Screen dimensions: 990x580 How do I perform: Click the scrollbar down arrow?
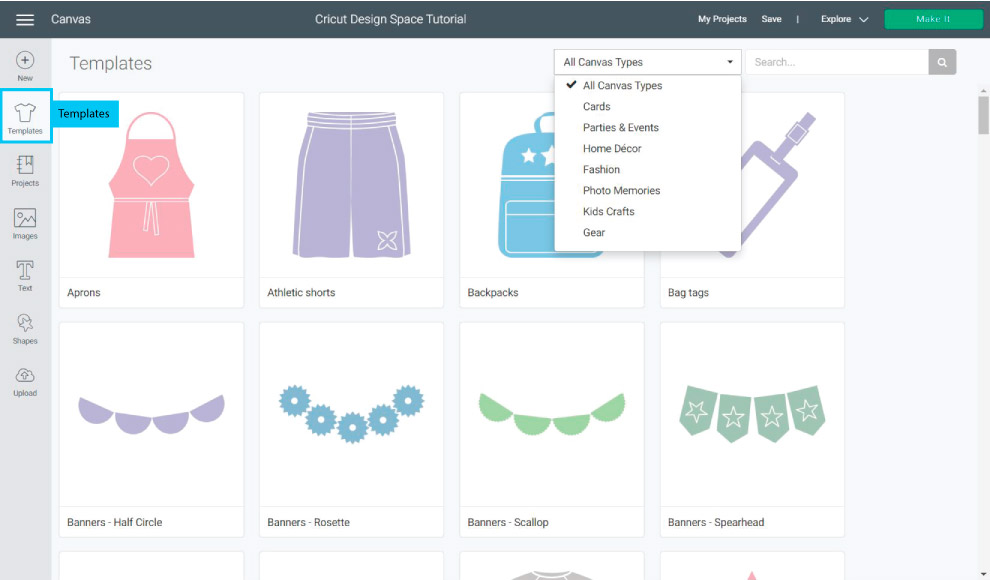(983, 574)
